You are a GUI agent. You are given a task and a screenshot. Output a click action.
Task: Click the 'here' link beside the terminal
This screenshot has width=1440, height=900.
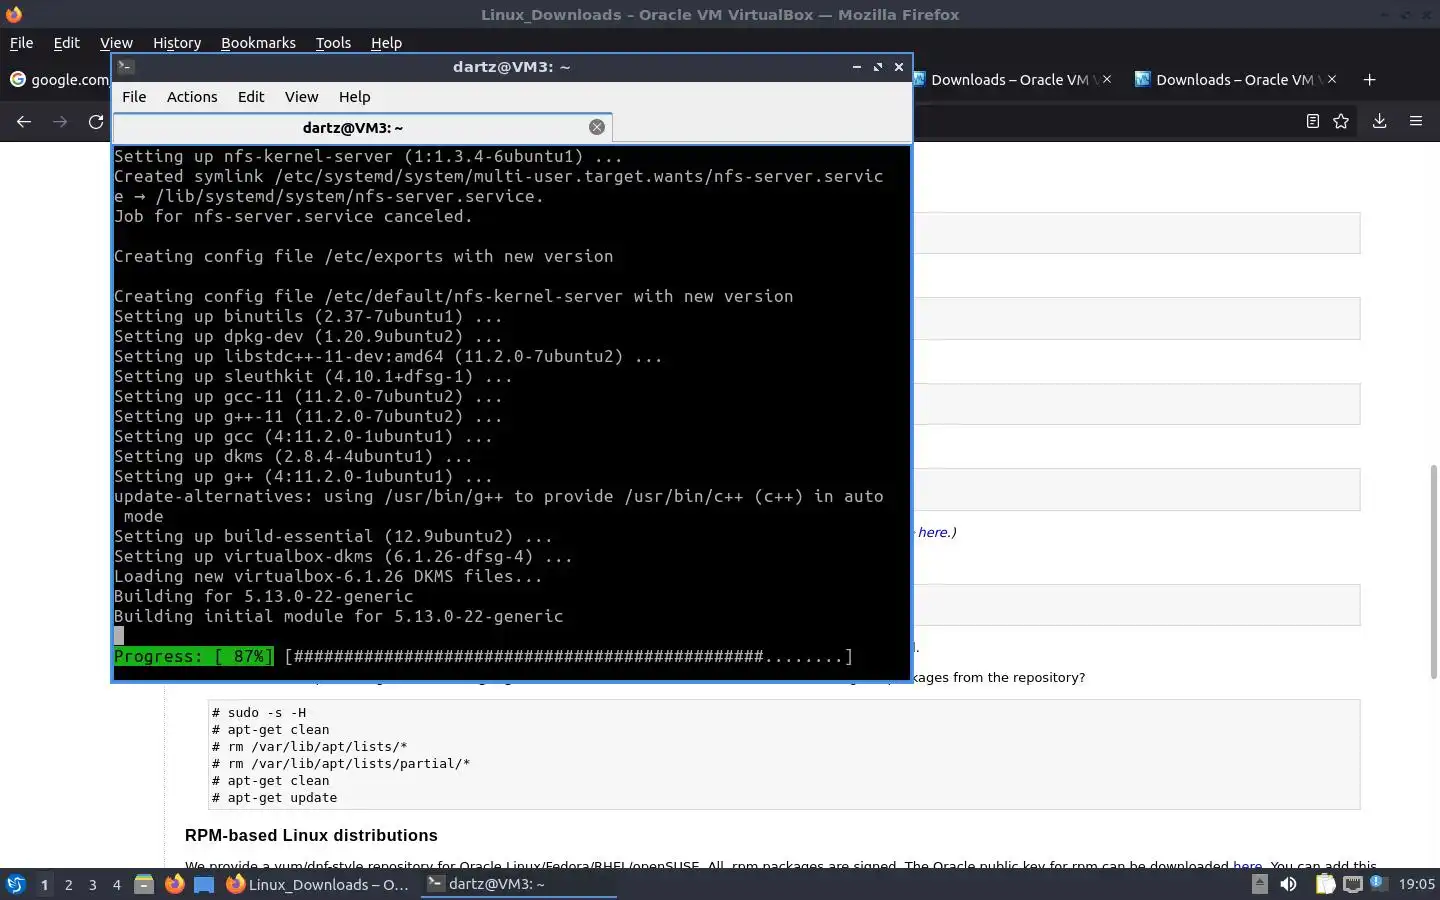932,532
